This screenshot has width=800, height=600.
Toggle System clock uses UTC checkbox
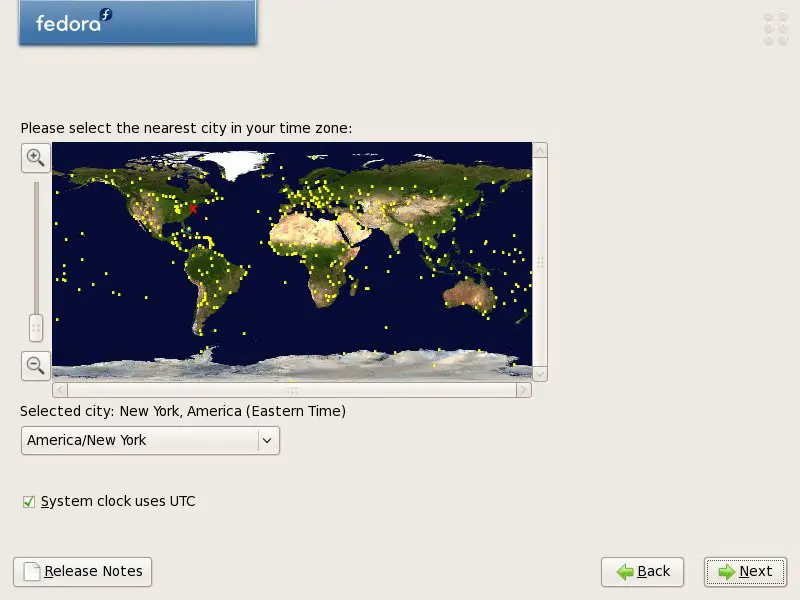pyautogui.click(x=29, y=502)
